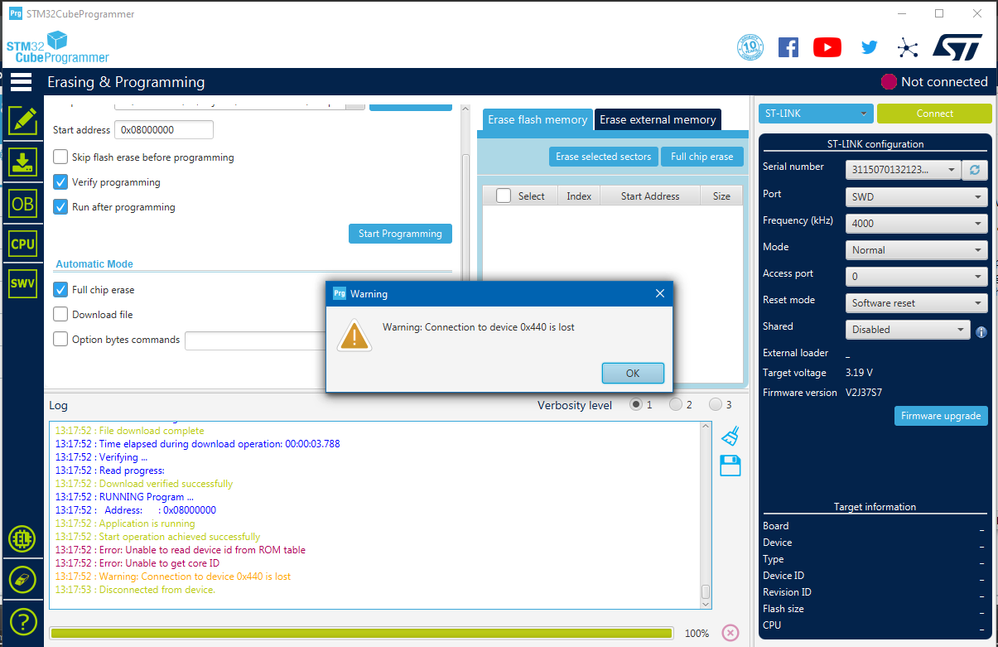Open the SWV viewer
The height and width of the screenshot is (647, 998).
tap(22, 283)
